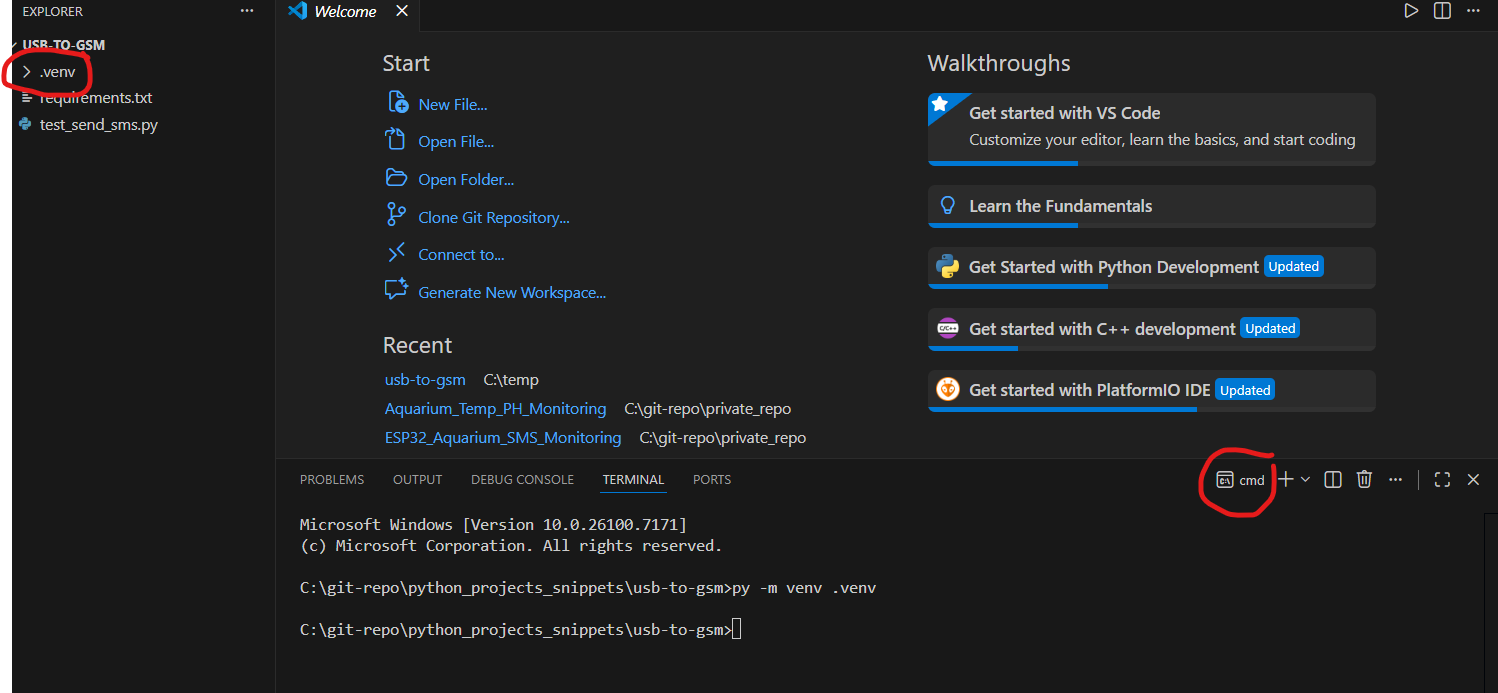Image resolution: width=1498 pixels, height=693 pixels.
Task: Open Get Started with Python Development walkthrough
Action: click(1113, 267)
